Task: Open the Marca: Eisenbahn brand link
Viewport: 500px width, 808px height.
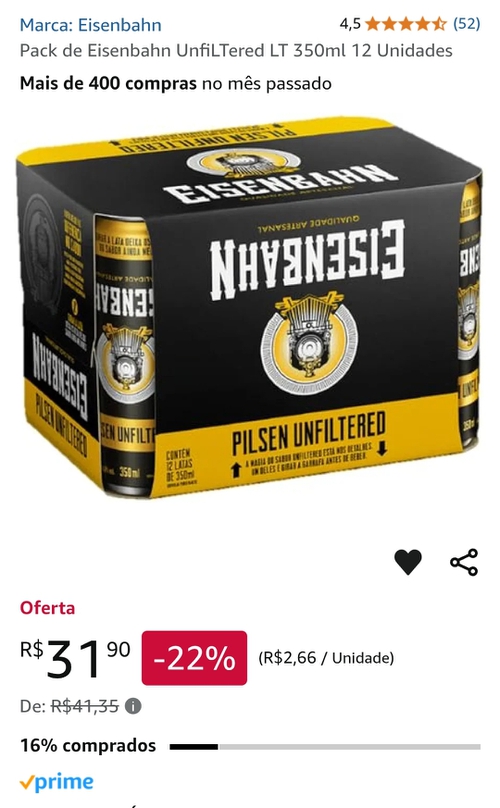Action: 90,24
